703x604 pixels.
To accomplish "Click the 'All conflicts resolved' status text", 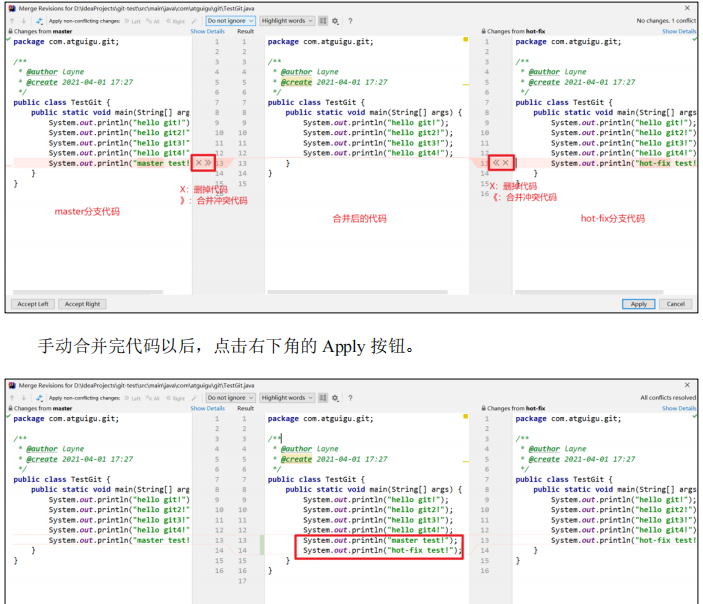I will [x=668, y=398].
